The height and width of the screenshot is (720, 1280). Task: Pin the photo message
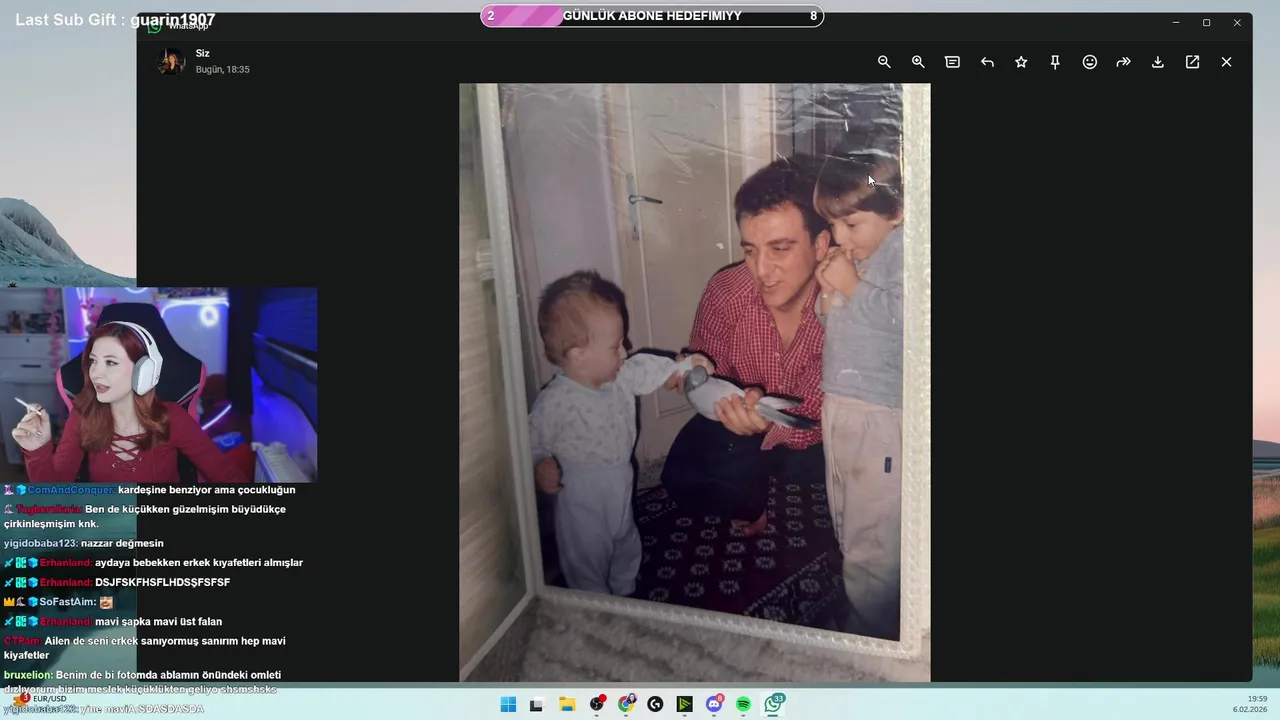(x=1055, y=62)
